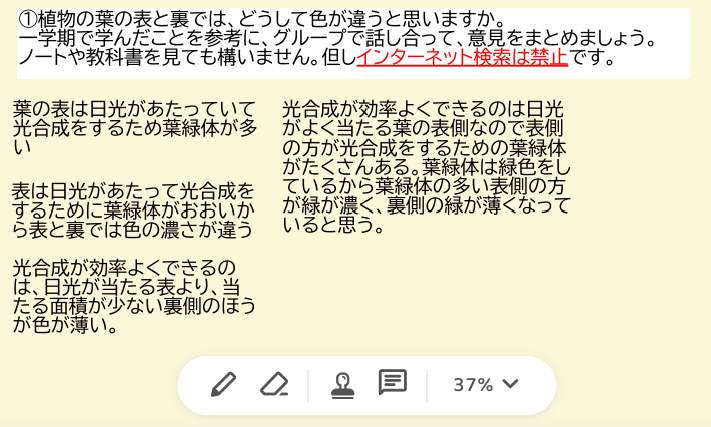The width and height of the screenshot is (711, 427).
Task: Select the eraser tool
Action: pos(274,384)
